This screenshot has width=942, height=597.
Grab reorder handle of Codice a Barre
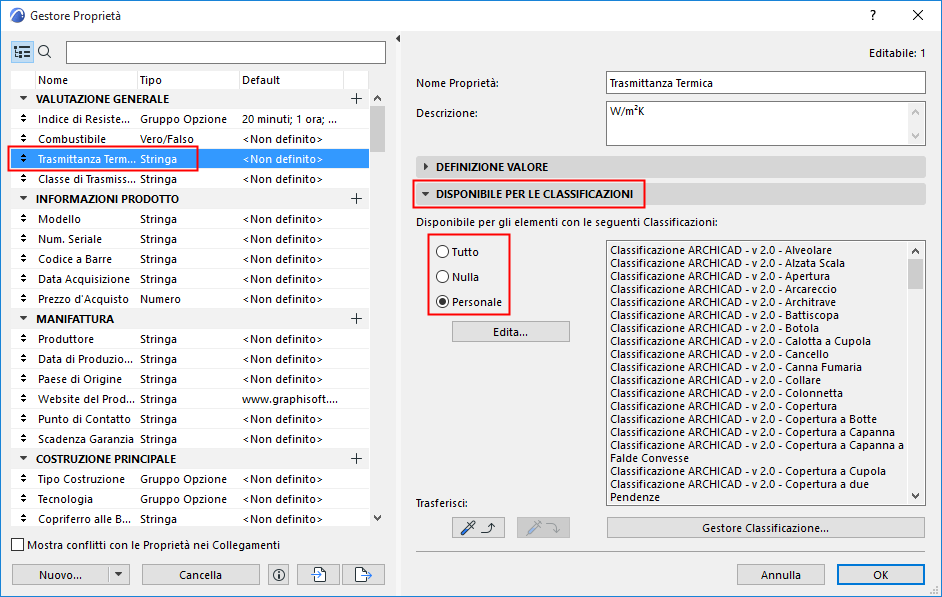(23, 259)
